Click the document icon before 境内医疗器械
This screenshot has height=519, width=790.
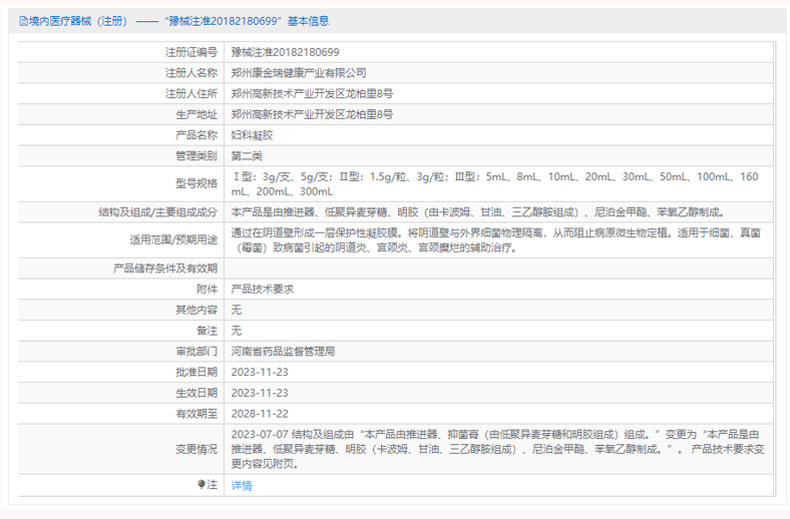pyautogui.click(x=20, y=20)
